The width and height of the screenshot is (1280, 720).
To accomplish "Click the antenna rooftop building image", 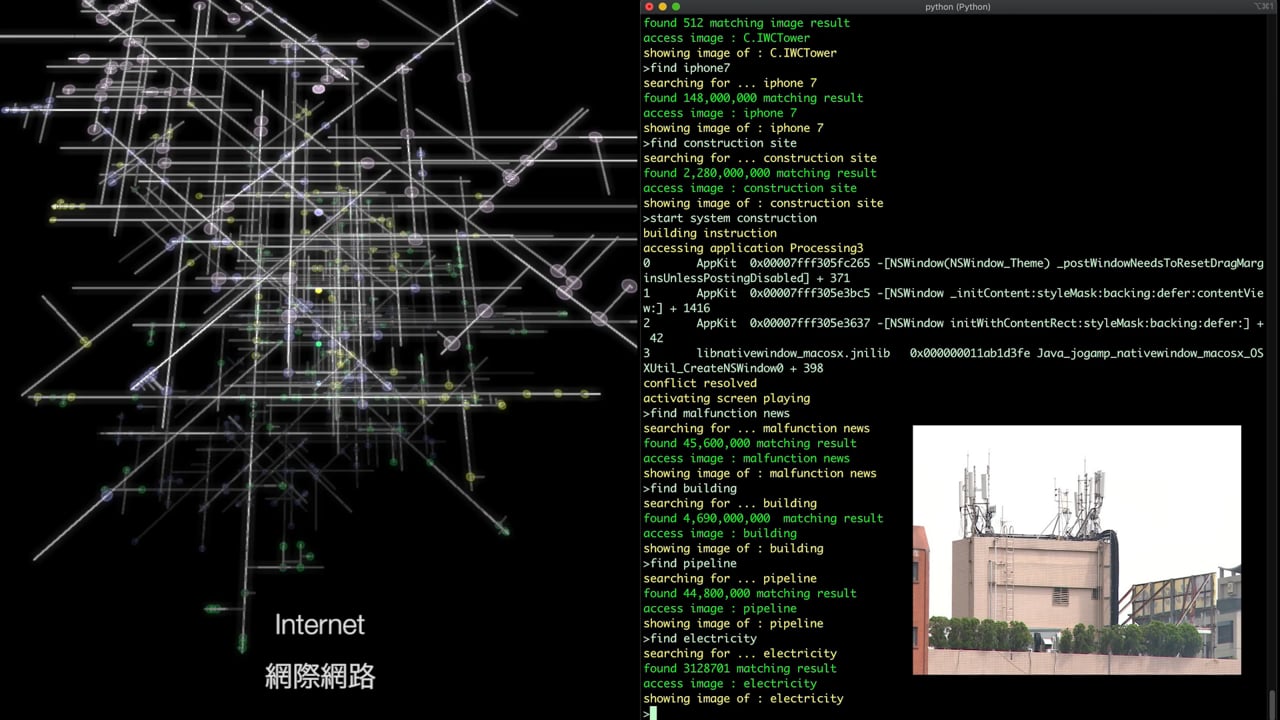I will pyautogui.click(x=1077, y=550).
